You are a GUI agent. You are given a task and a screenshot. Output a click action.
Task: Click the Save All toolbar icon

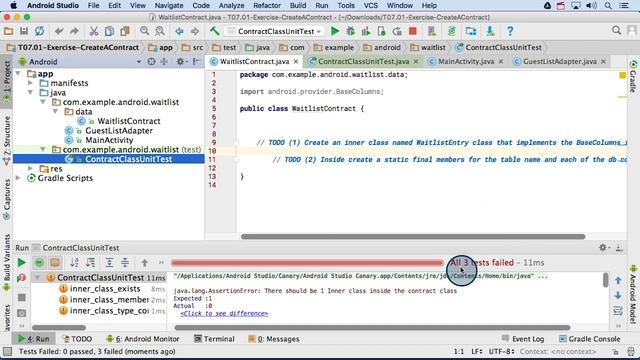point(24,31)
